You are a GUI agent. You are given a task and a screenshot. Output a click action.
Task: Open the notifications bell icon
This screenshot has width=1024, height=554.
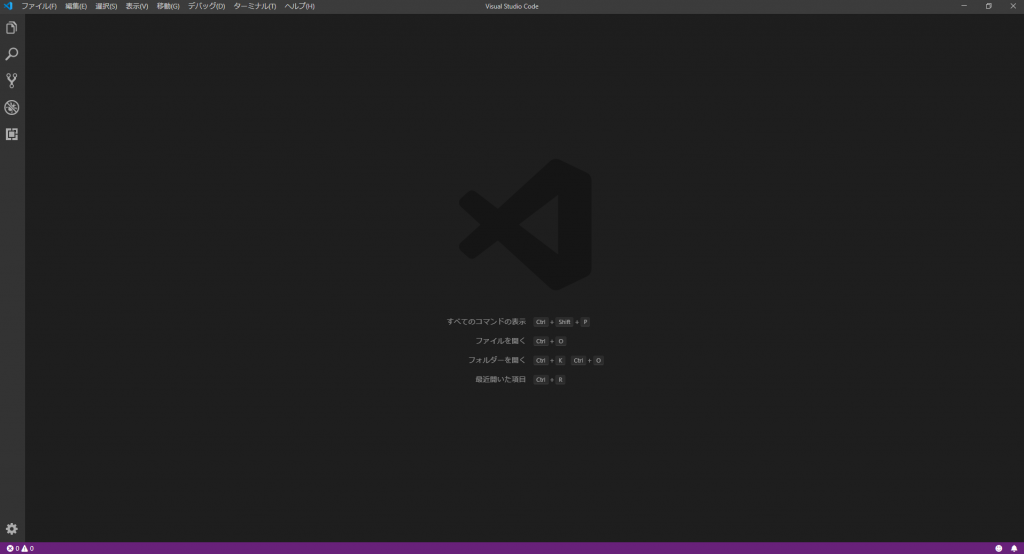point(1014,548)
